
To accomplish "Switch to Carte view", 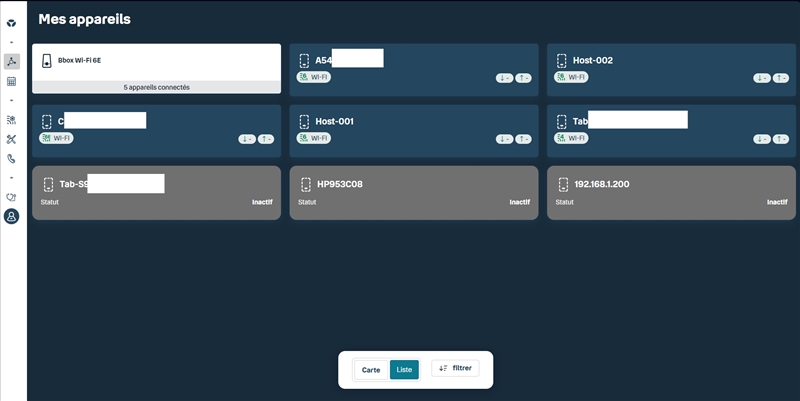I will [371, 370].
